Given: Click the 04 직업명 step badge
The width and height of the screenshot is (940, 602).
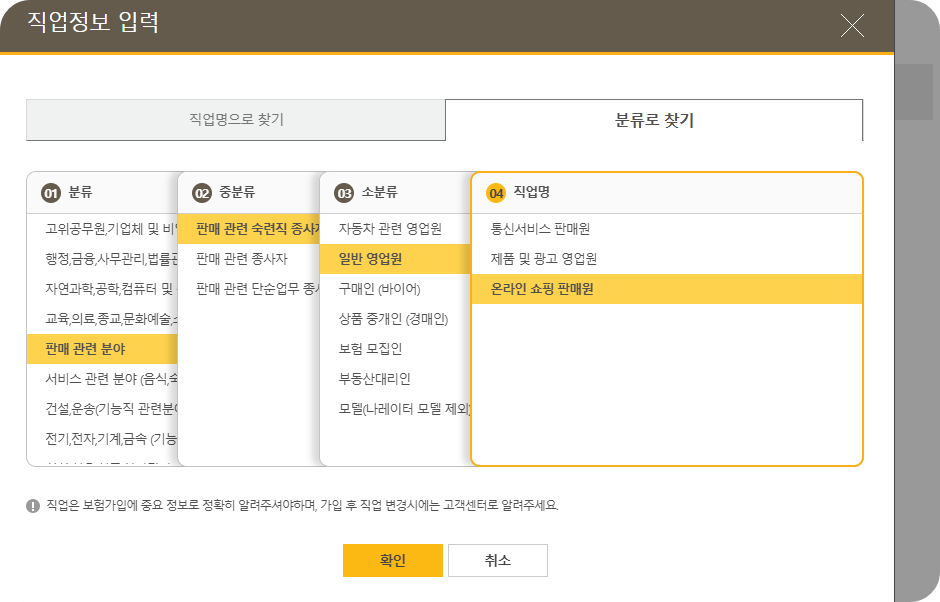Looking at the screenshot, I should tap(496, 193).
